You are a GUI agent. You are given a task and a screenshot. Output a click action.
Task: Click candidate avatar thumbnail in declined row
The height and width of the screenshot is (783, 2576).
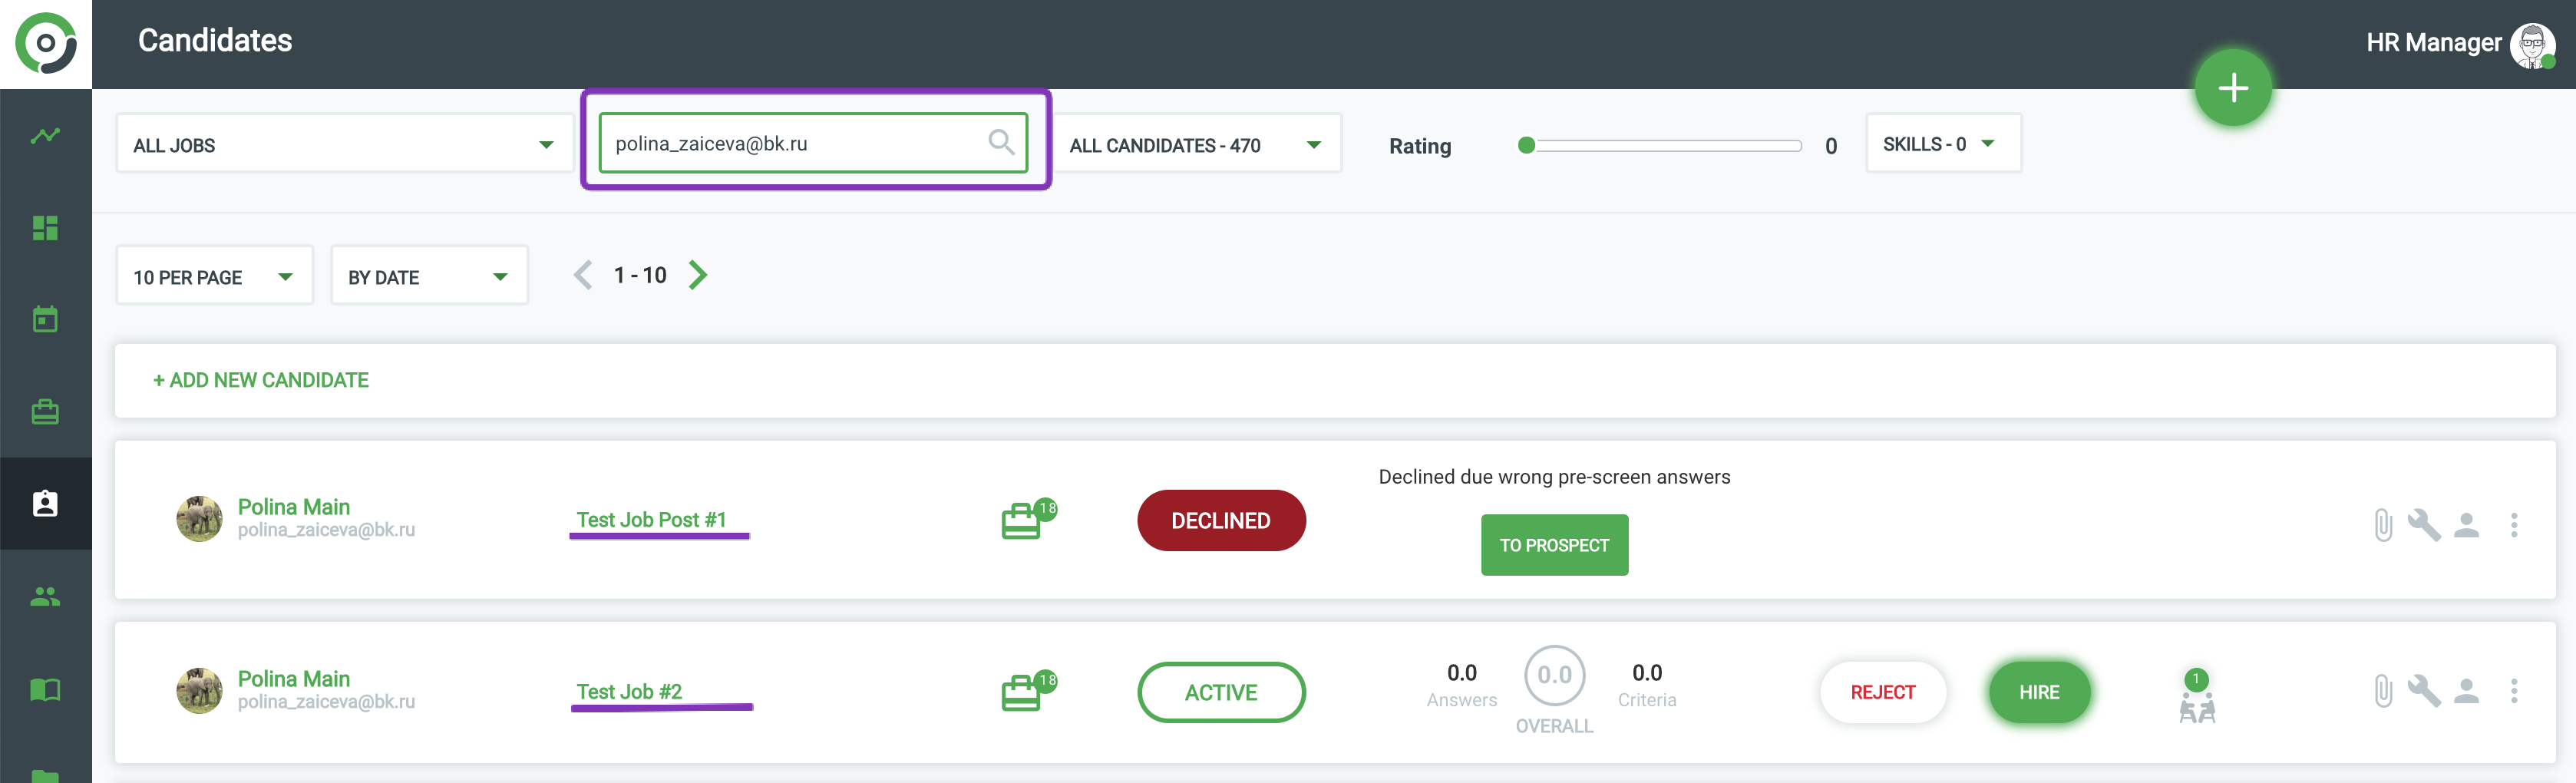[199, 519]
